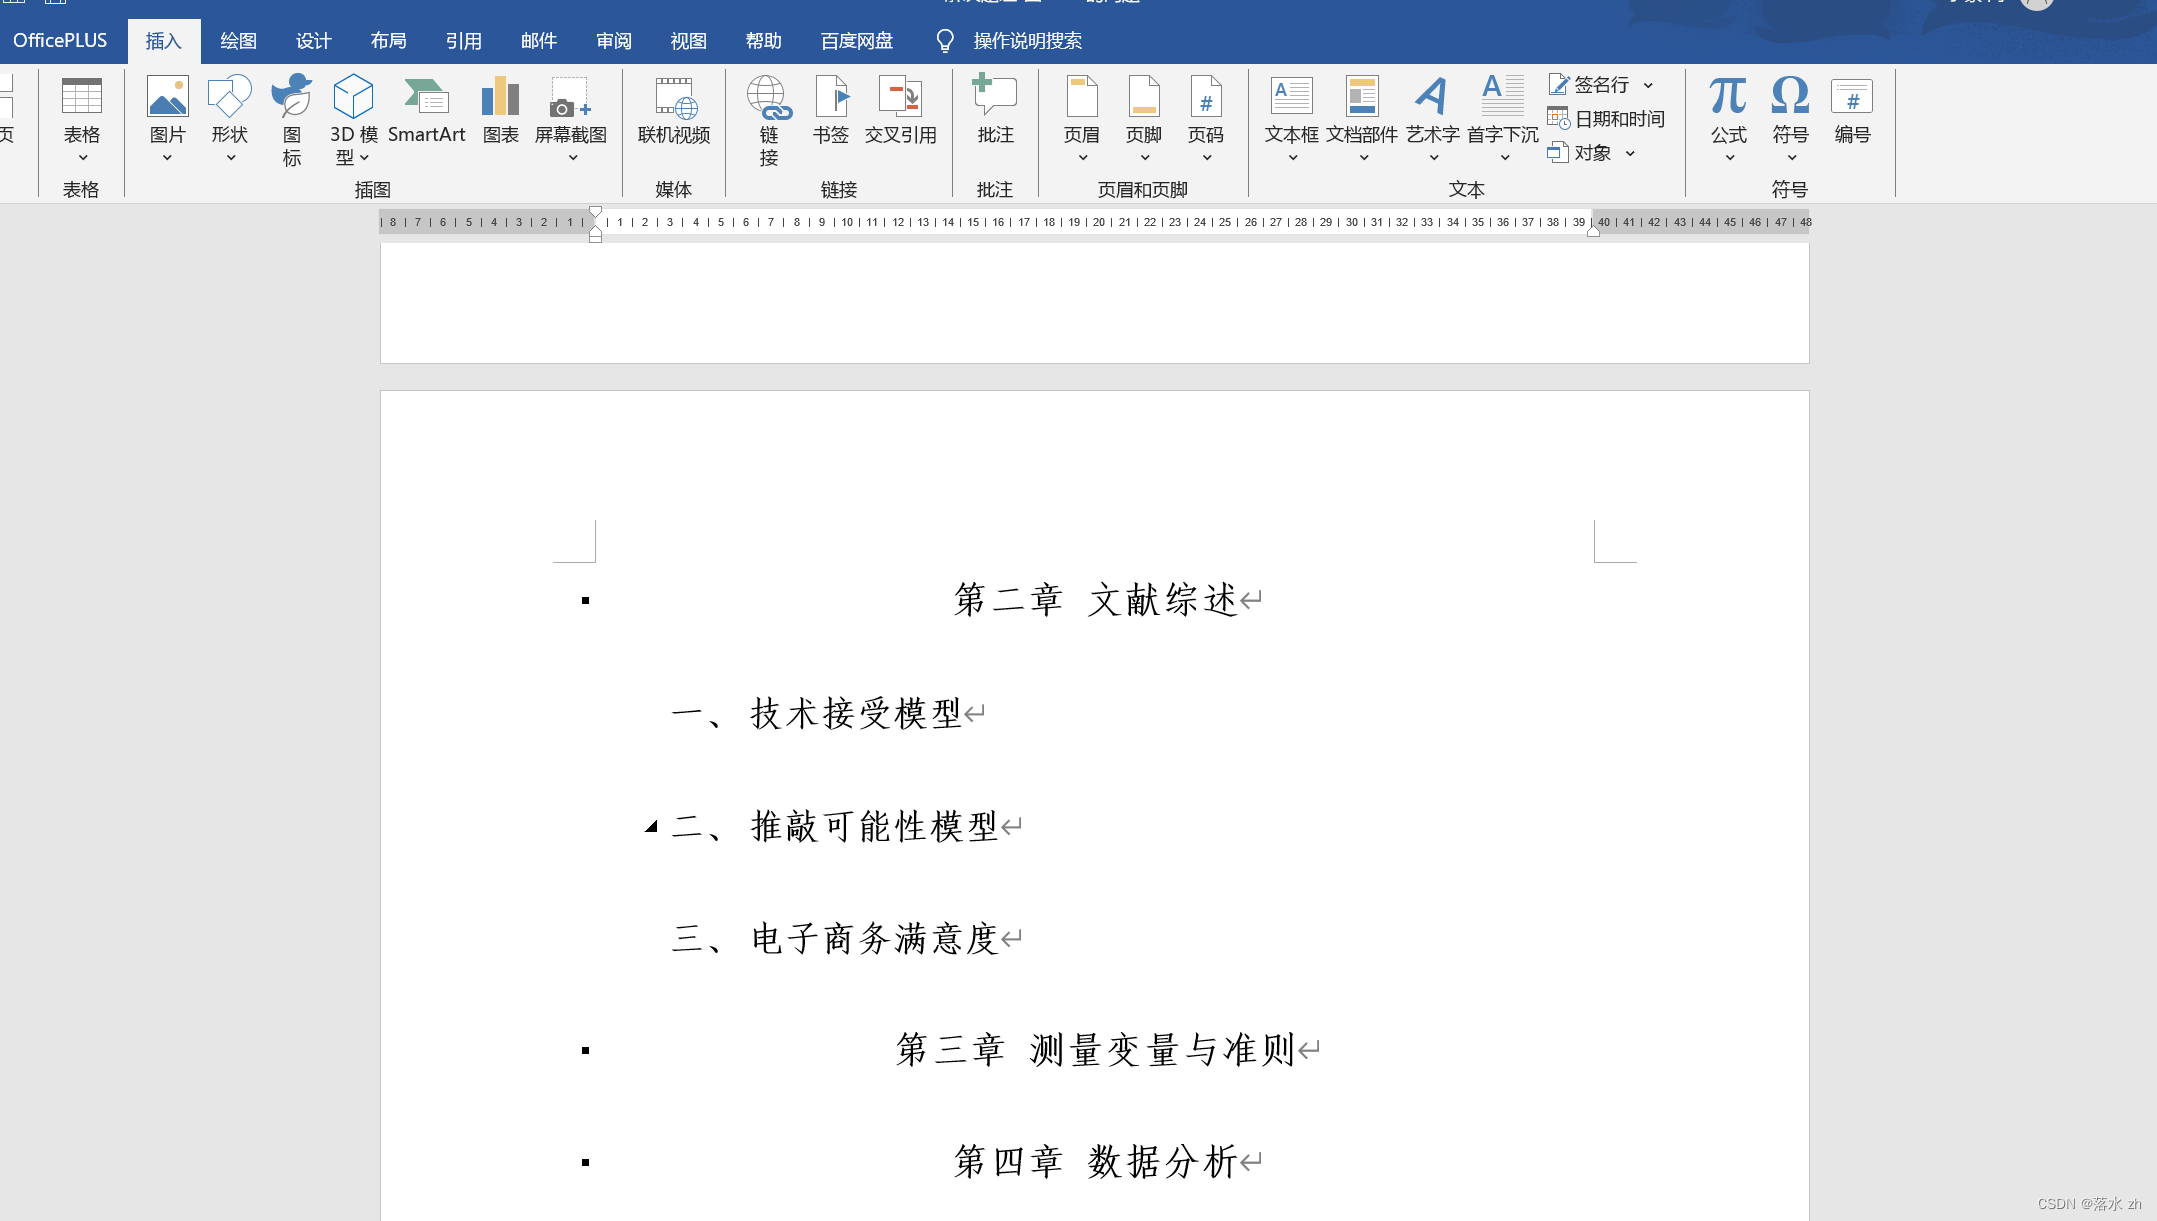Viewport: 2157px width, 1221px height.
Task: Switch to the 引用 tab
Action: (463, 41)
